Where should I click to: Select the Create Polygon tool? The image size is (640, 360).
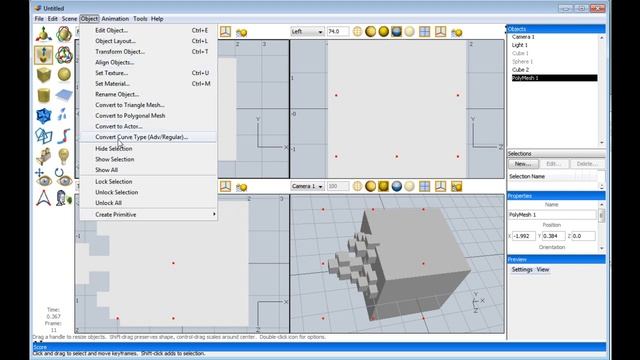44,136
